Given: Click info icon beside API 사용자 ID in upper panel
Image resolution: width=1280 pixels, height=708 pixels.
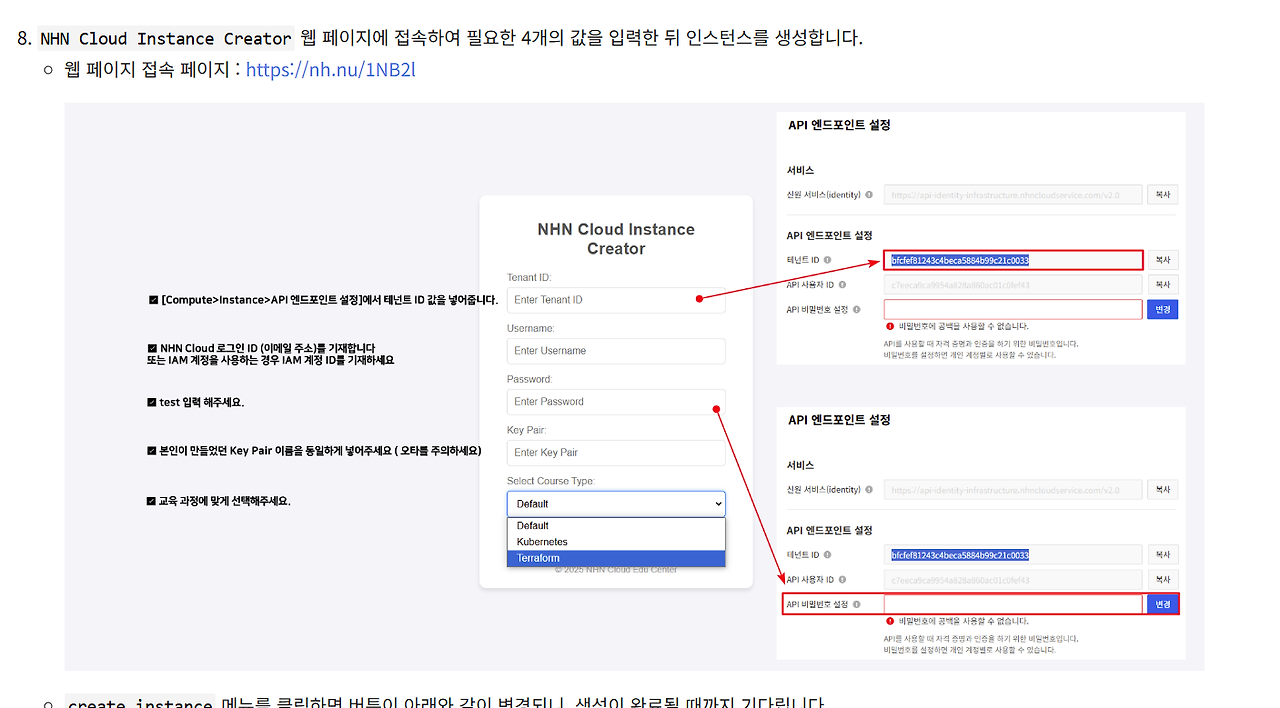Looking at the screenshot, I should (843, 285).
